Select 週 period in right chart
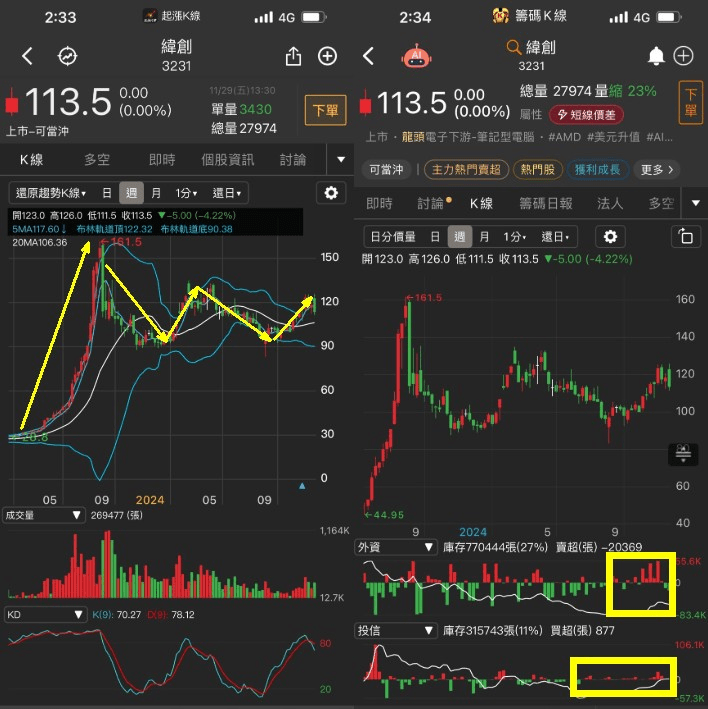Viewport: 708px width, 709px height. click(x=459, y=236)
